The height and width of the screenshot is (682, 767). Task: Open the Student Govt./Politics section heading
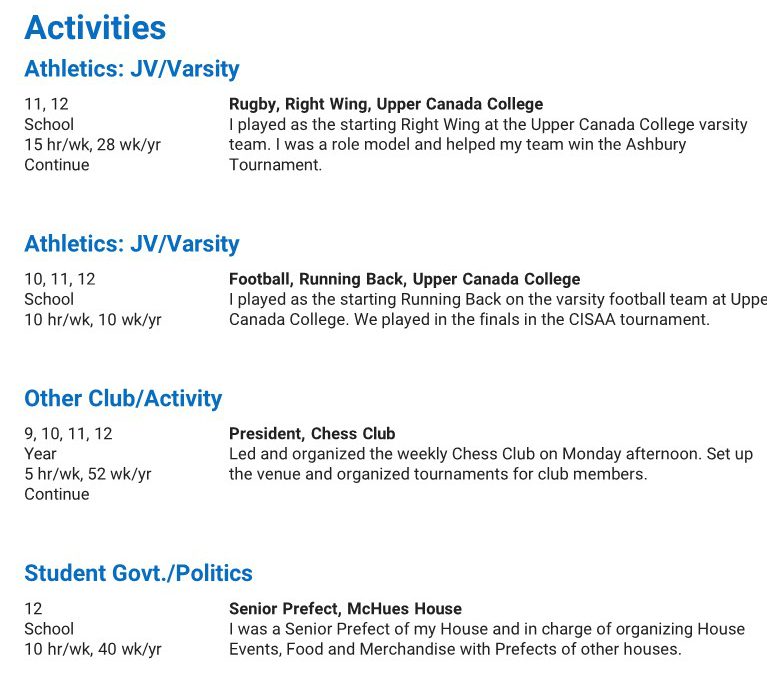138,573
